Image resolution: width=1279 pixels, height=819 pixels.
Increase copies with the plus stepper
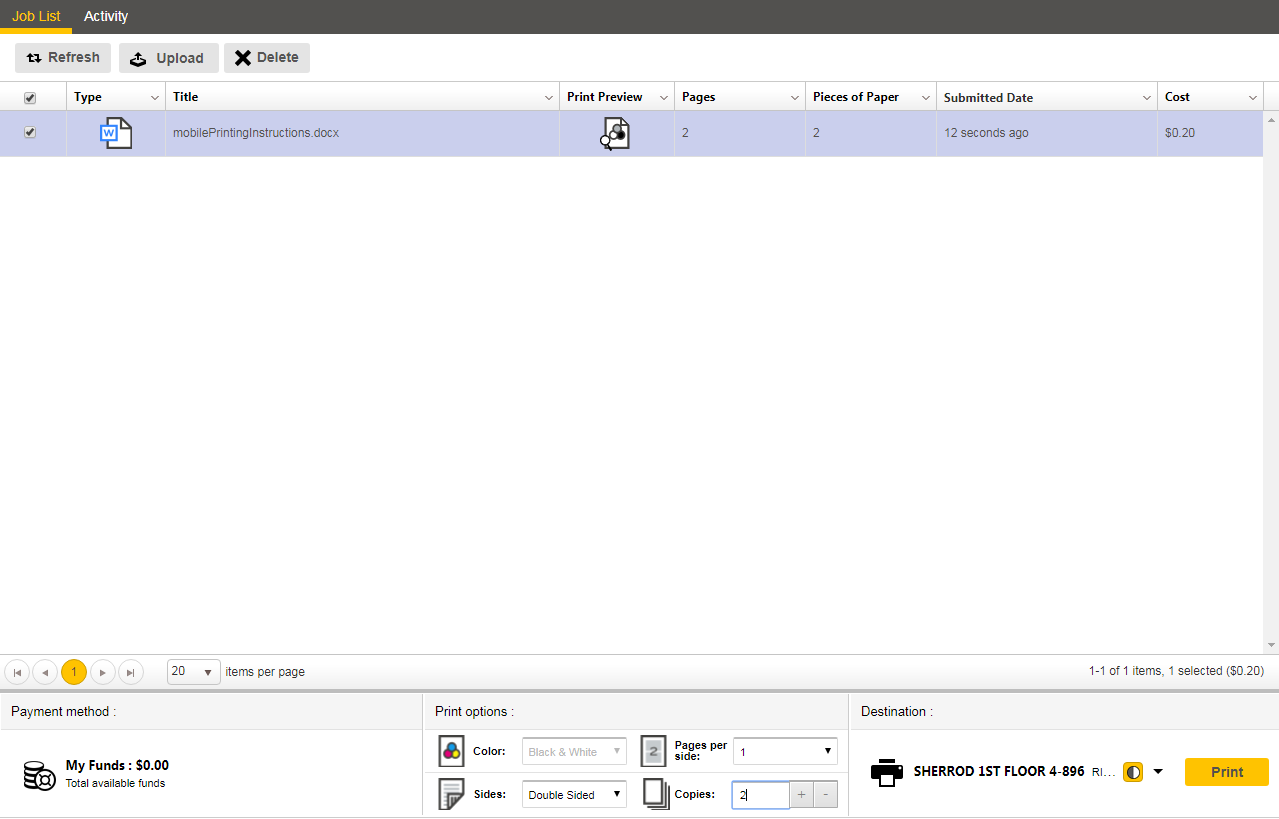pos(801,795)
